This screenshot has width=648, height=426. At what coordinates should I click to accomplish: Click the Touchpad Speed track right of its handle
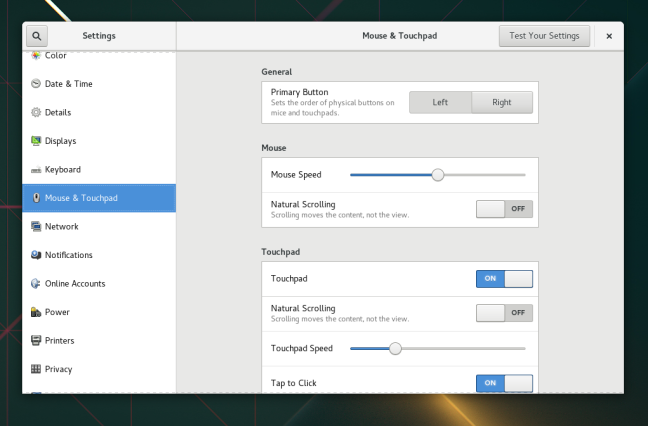click(x=463, y=348)
